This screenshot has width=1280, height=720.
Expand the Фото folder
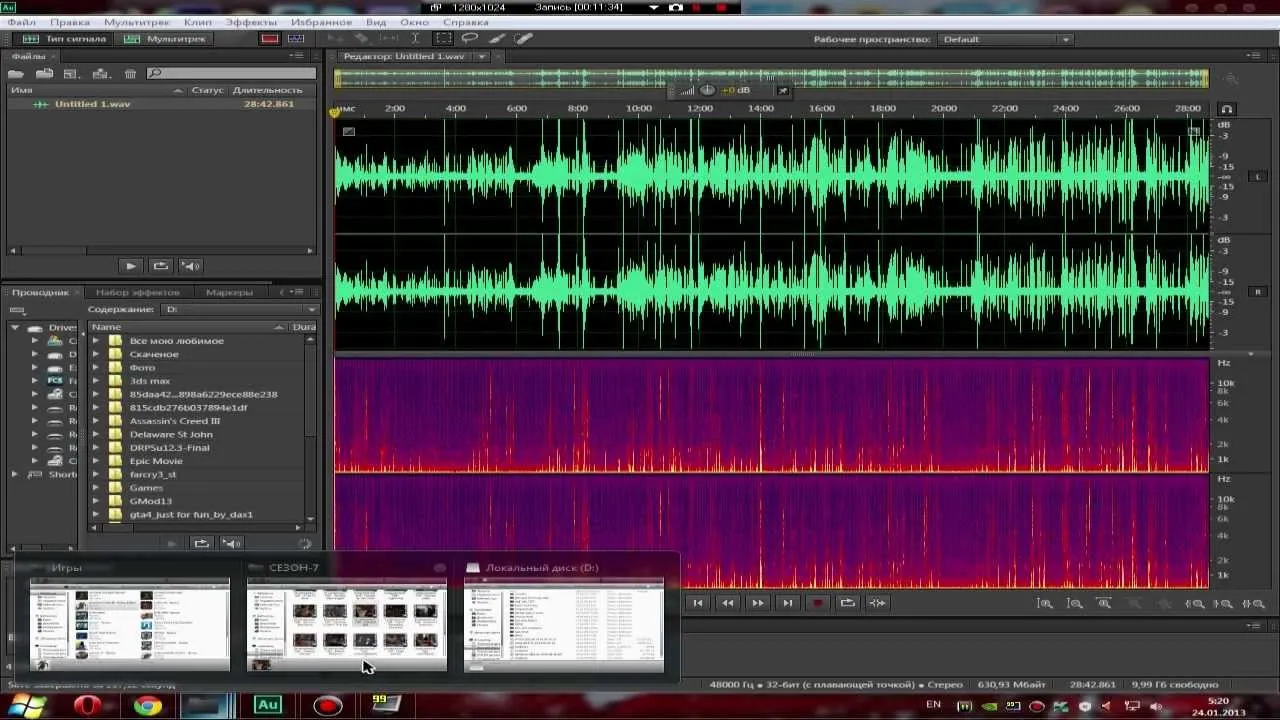97,367
